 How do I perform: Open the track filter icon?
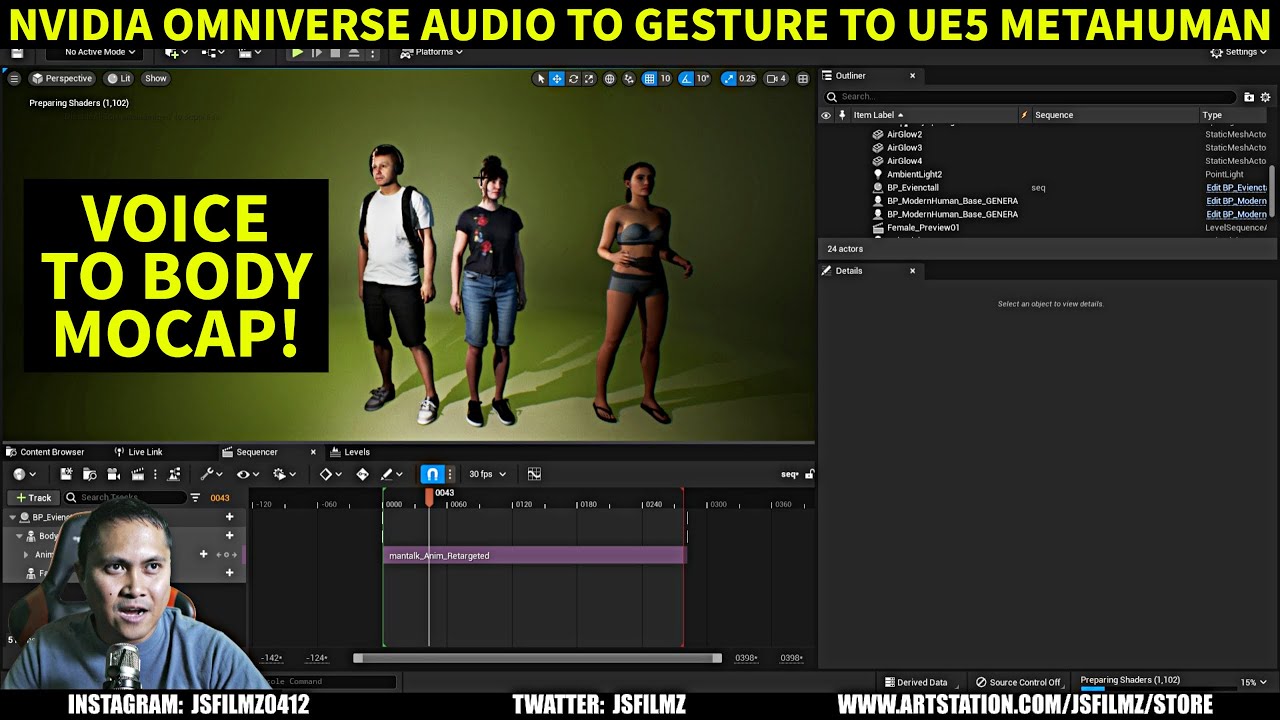[x=195, y=497]
